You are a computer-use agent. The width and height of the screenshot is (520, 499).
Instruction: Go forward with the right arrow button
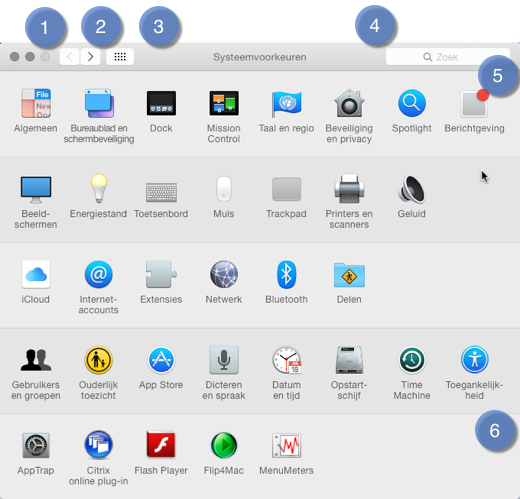coord(90,57)
